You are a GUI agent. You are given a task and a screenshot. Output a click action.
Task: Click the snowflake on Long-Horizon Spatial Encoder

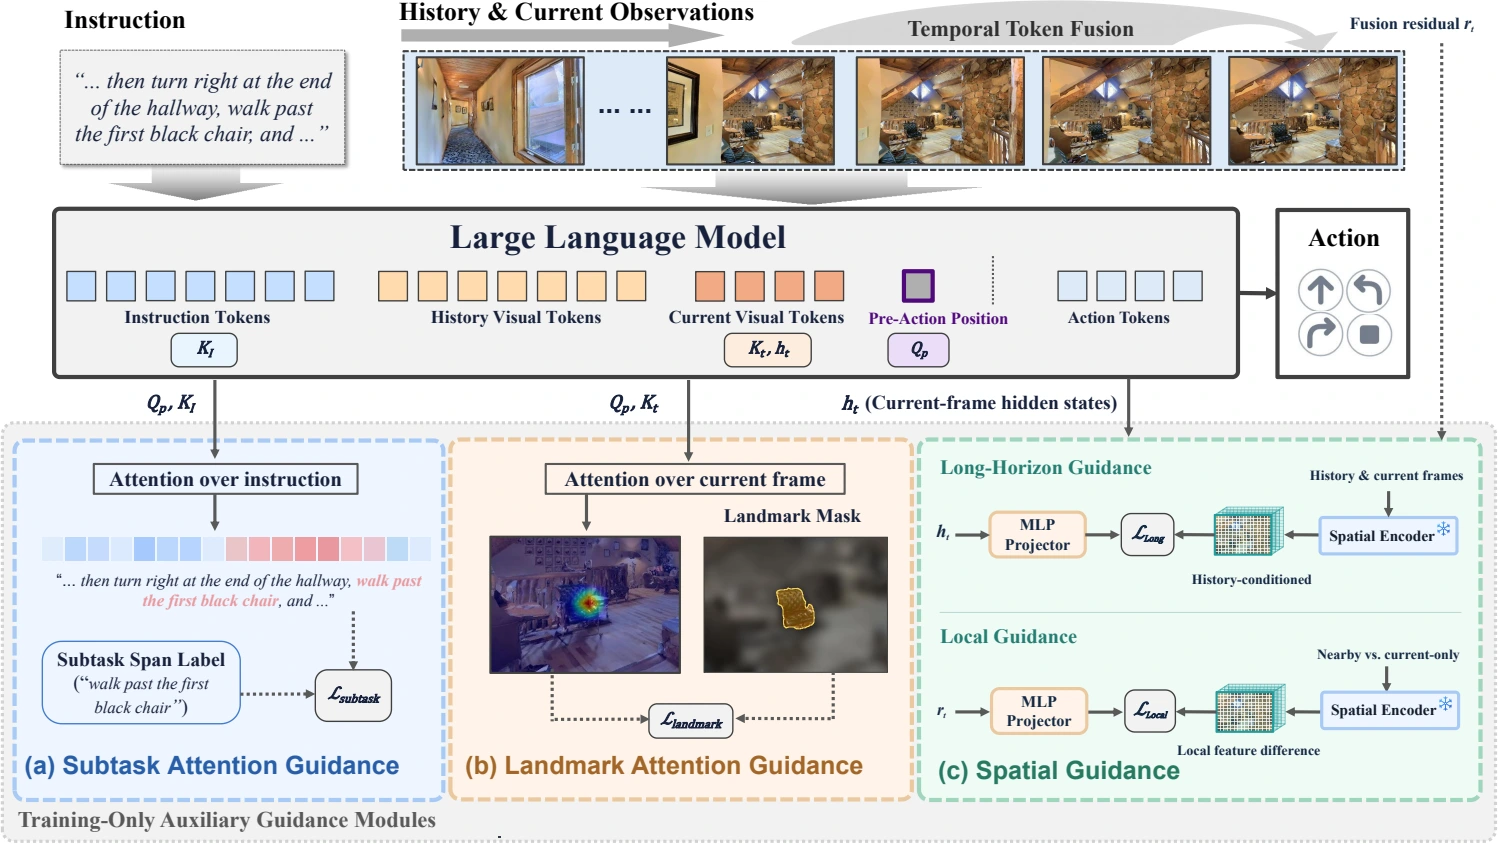click(1444, 528)
